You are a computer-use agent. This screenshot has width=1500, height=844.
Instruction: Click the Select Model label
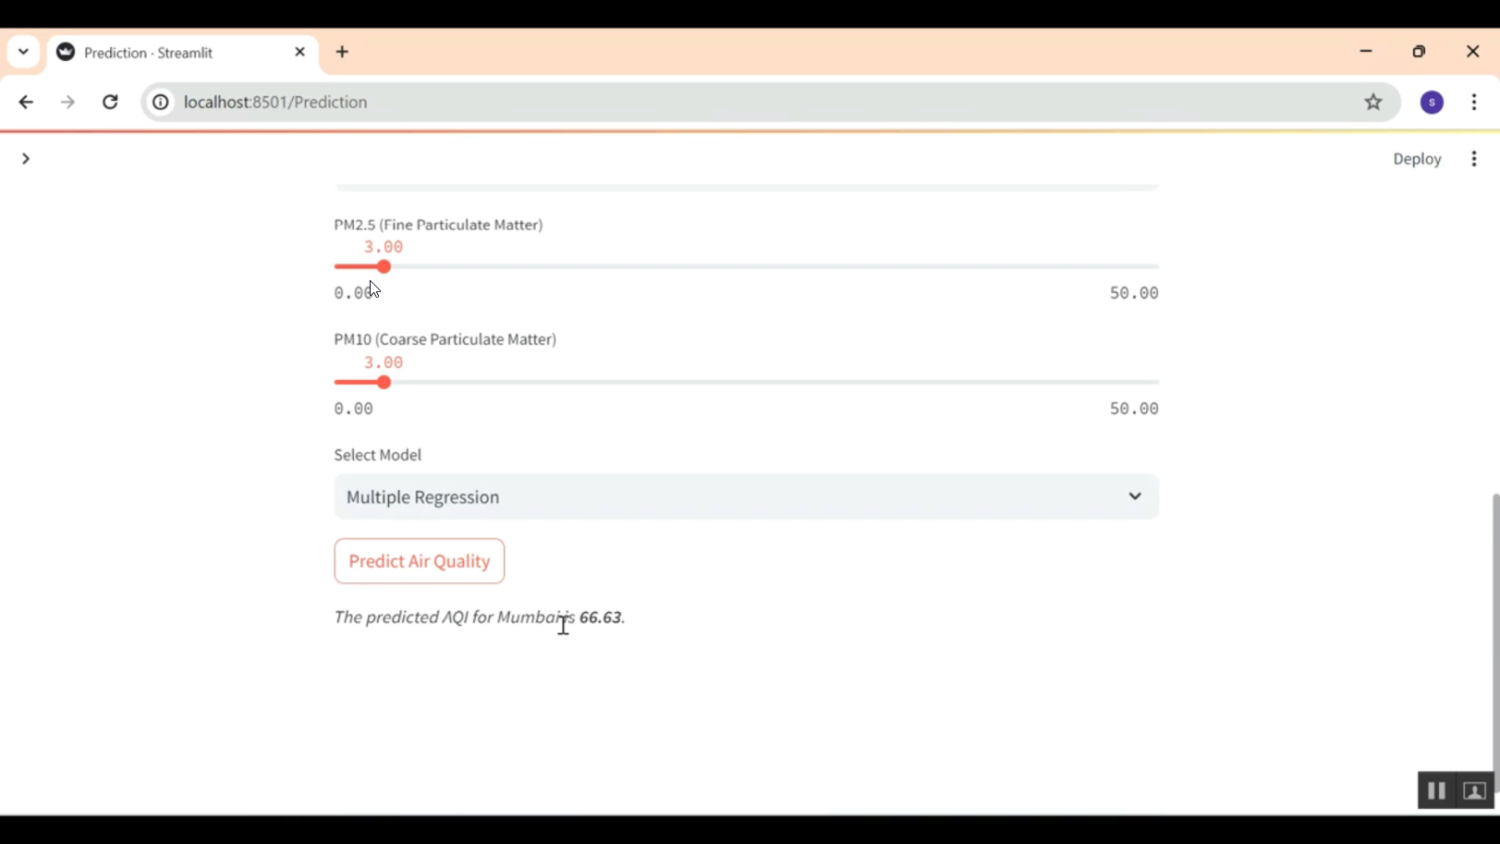click(378, 455)
